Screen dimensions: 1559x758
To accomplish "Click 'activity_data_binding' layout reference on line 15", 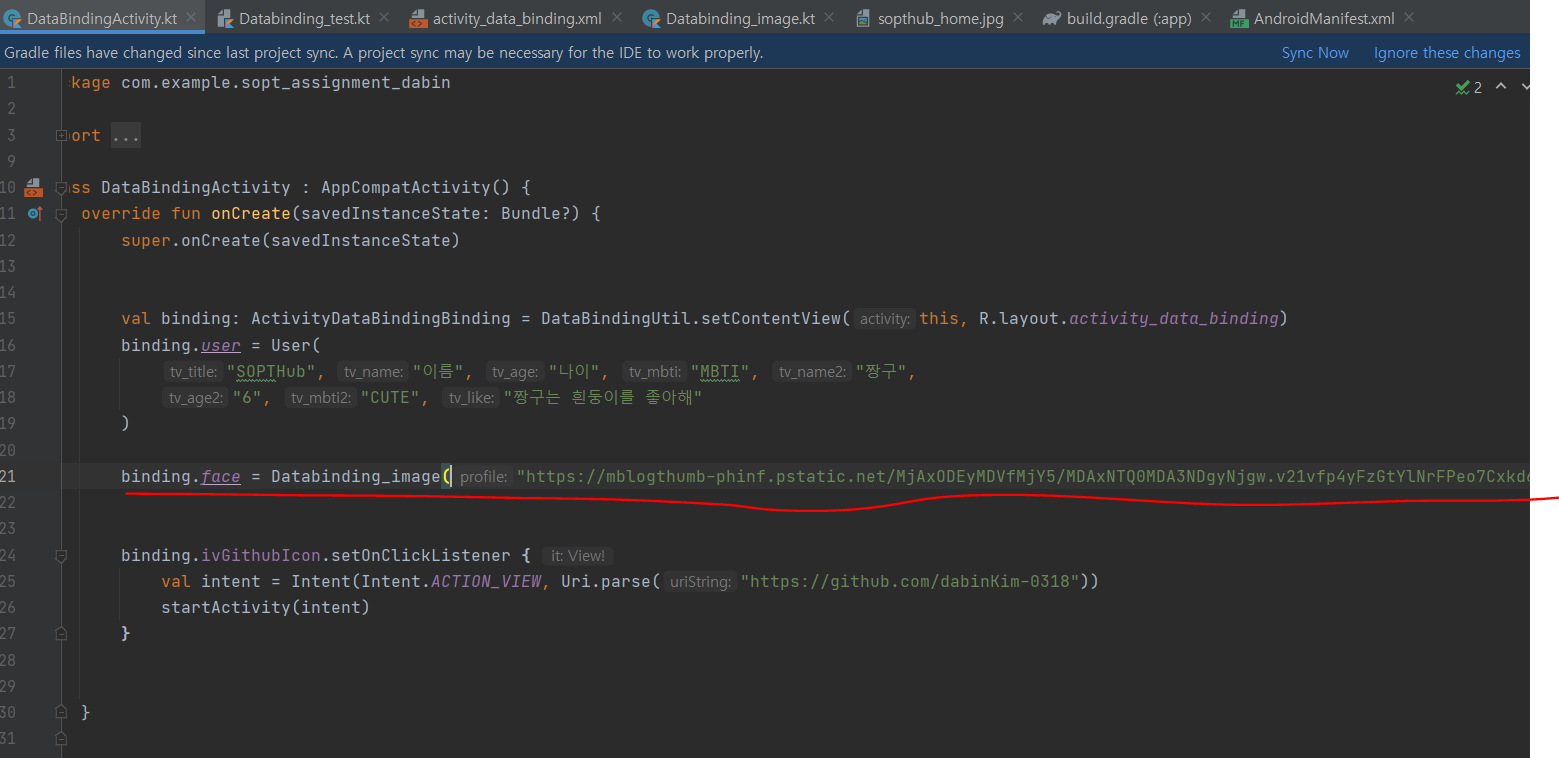I will pyautogui.click(x=1173, y=319).
